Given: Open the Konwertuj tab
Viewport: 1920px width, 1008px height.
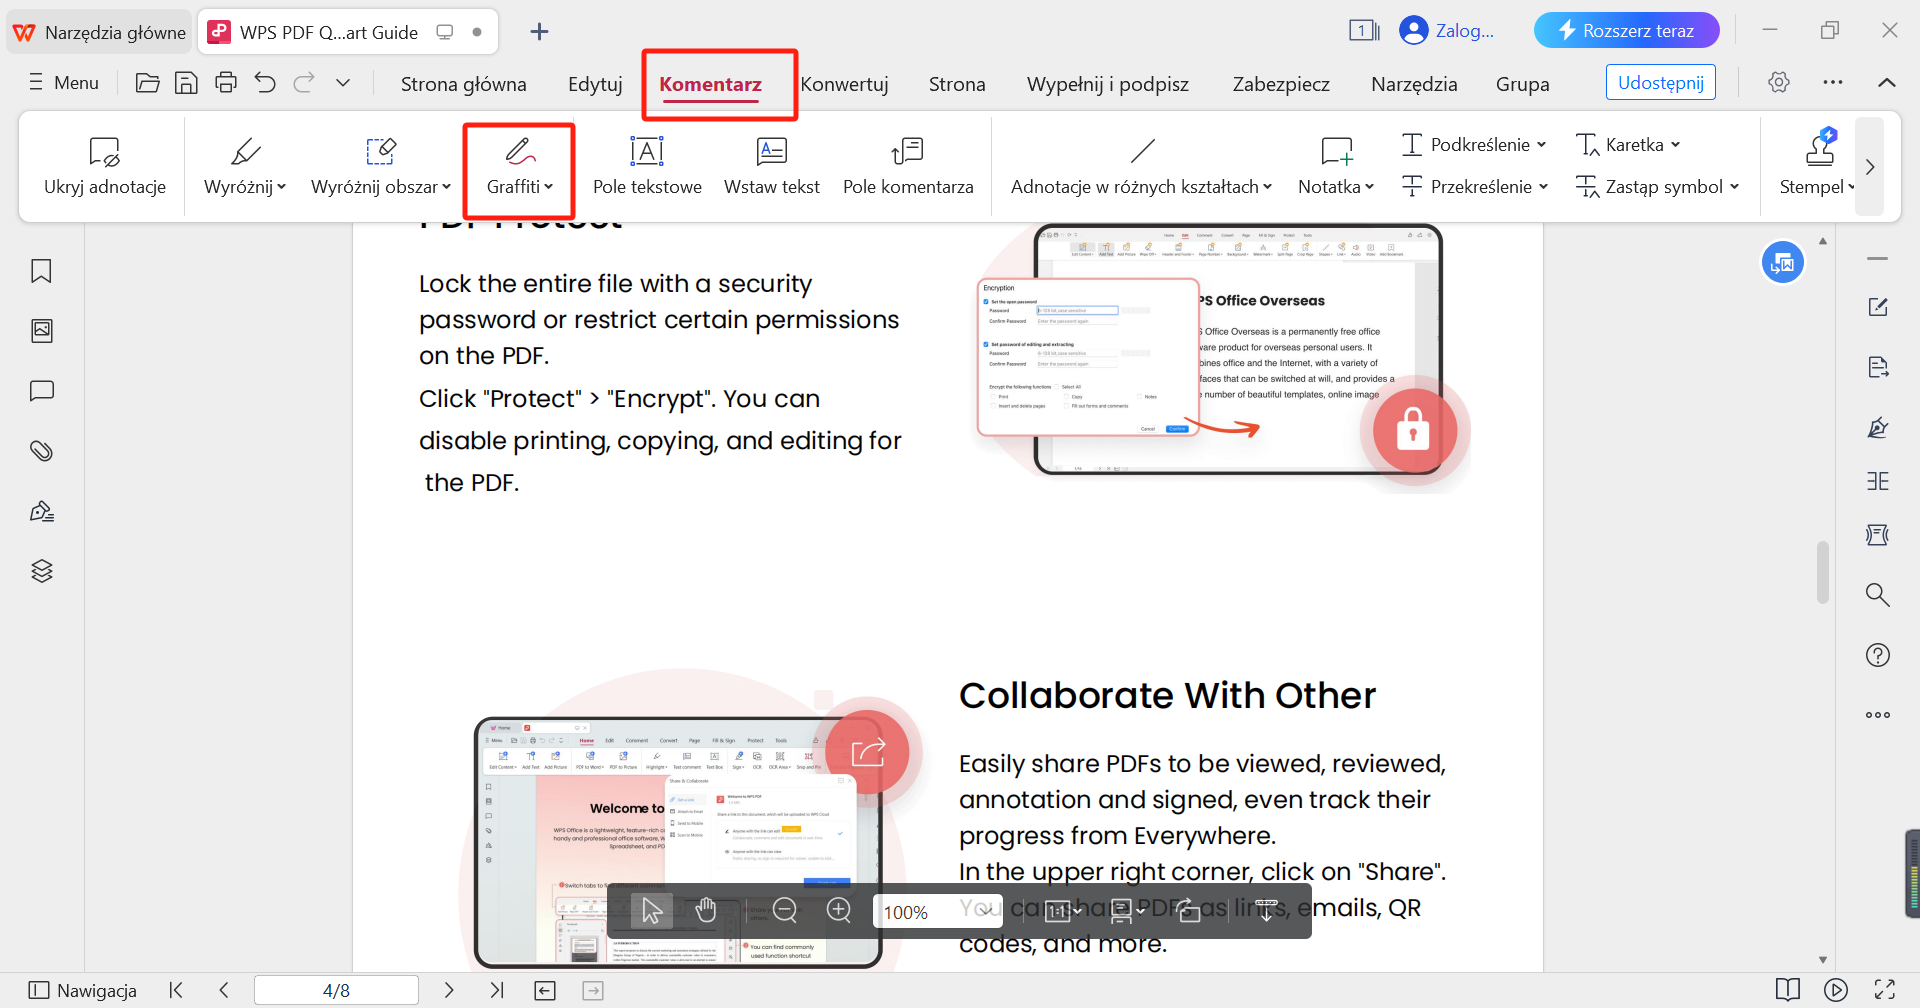Looking at the screenshot, I should pyautogui.click(x=845, y=84).
